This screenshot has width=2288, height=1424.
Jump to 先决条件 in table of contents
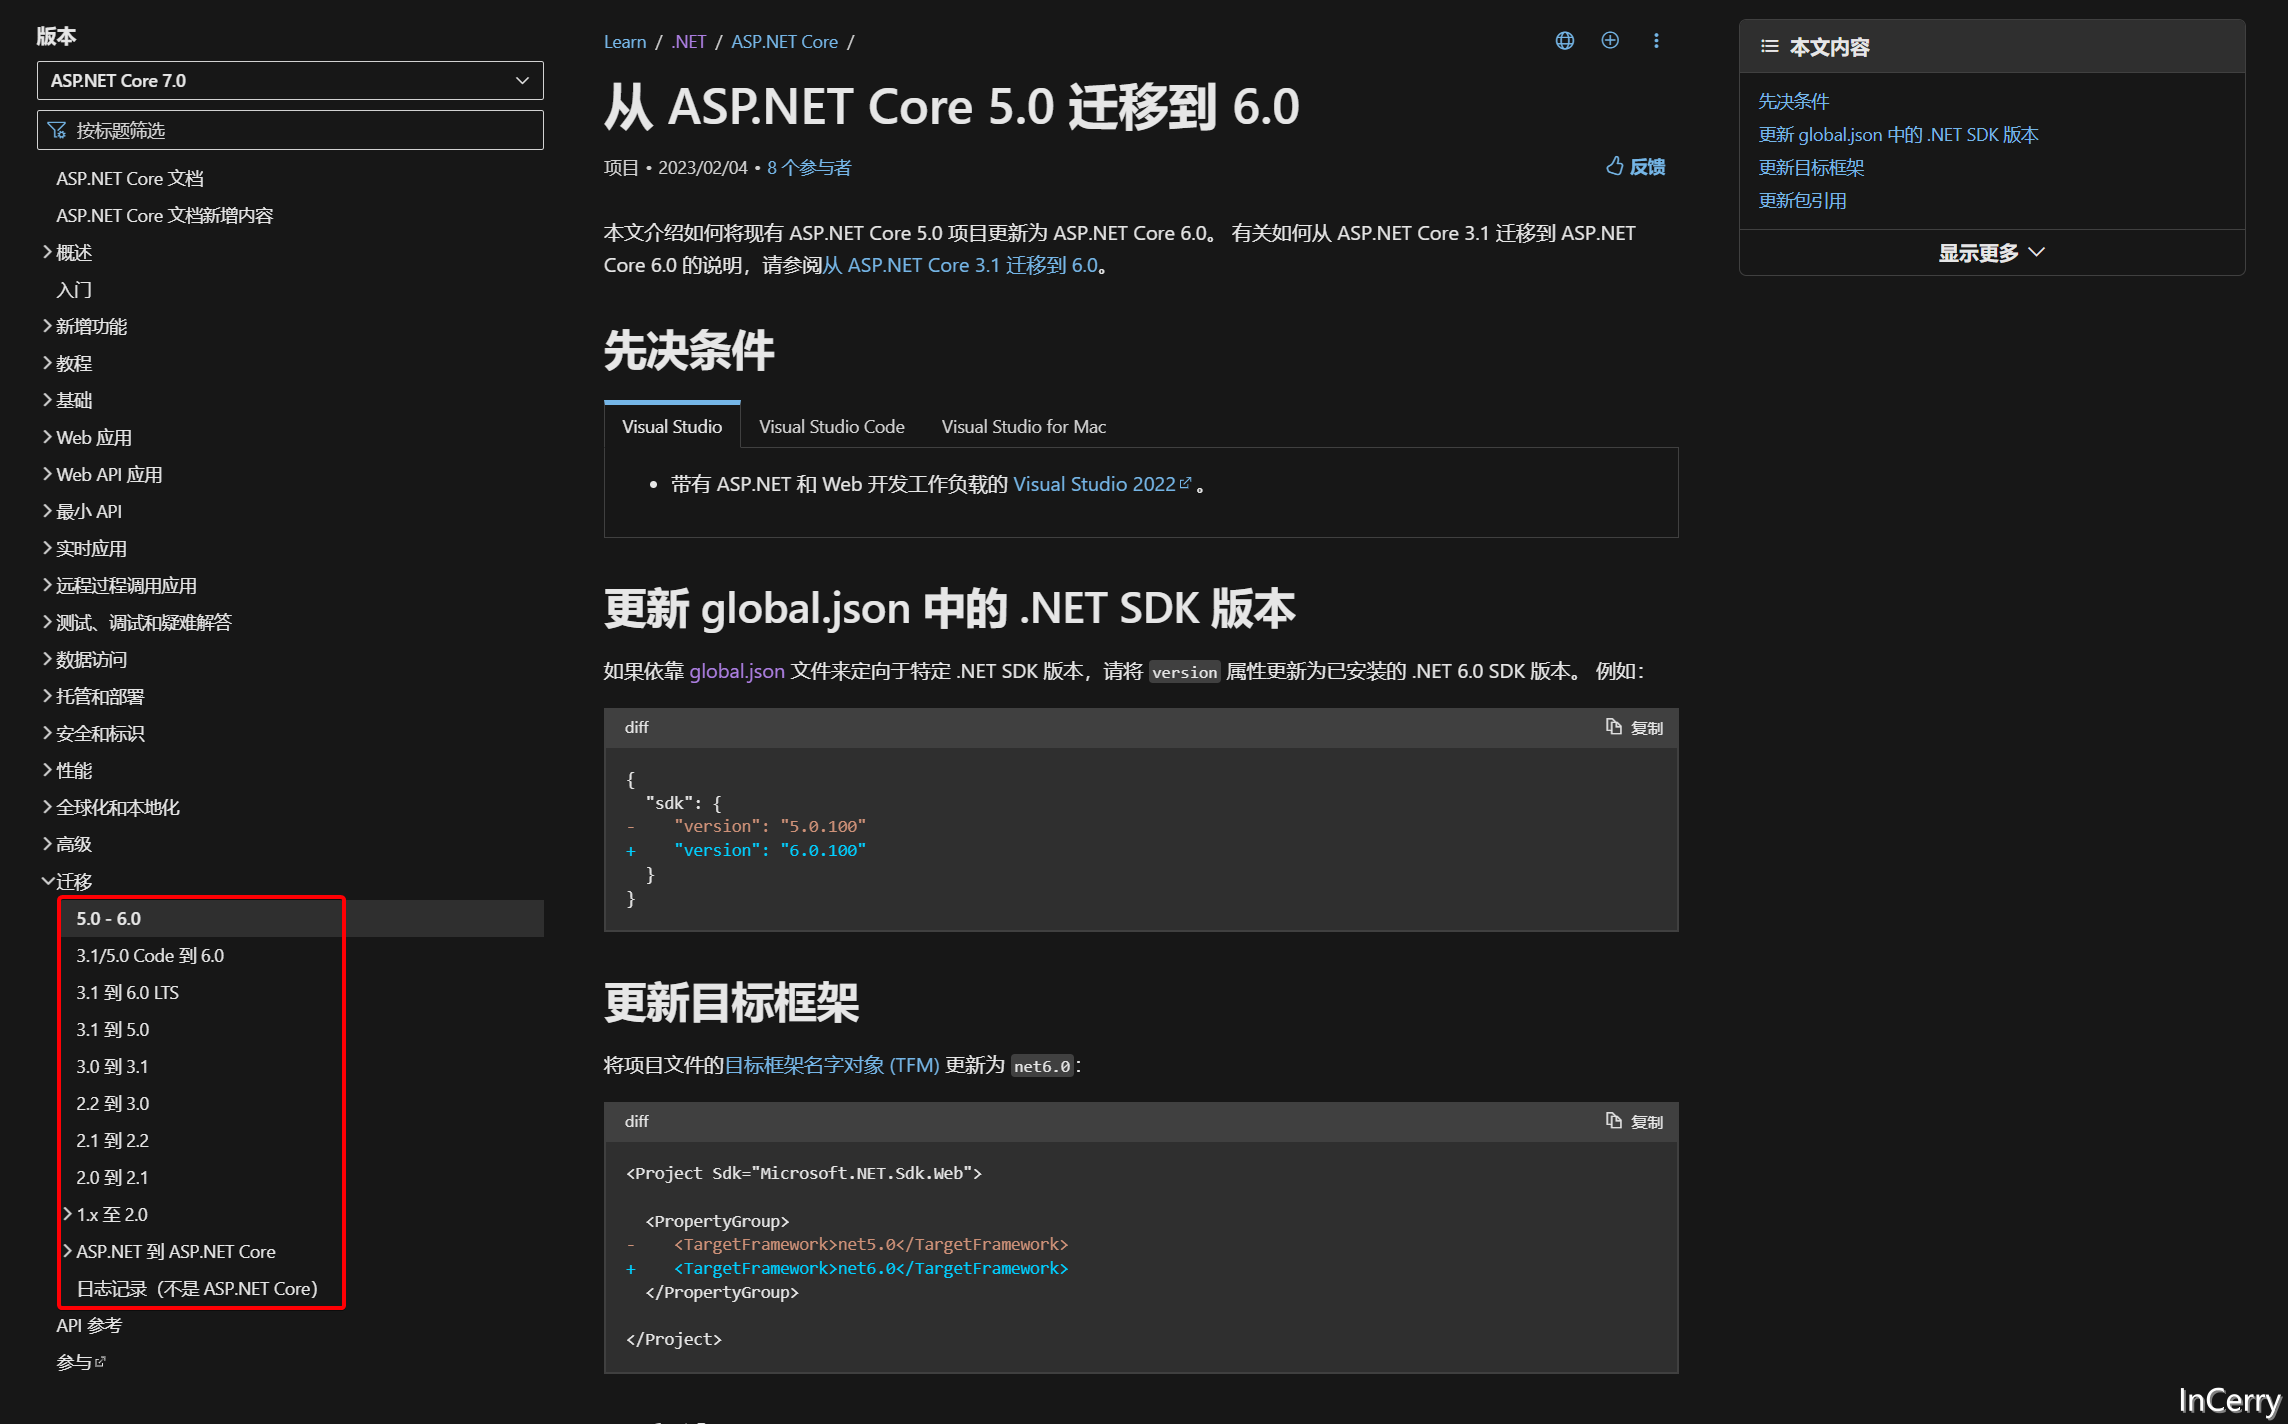(x=1794, y=101)
